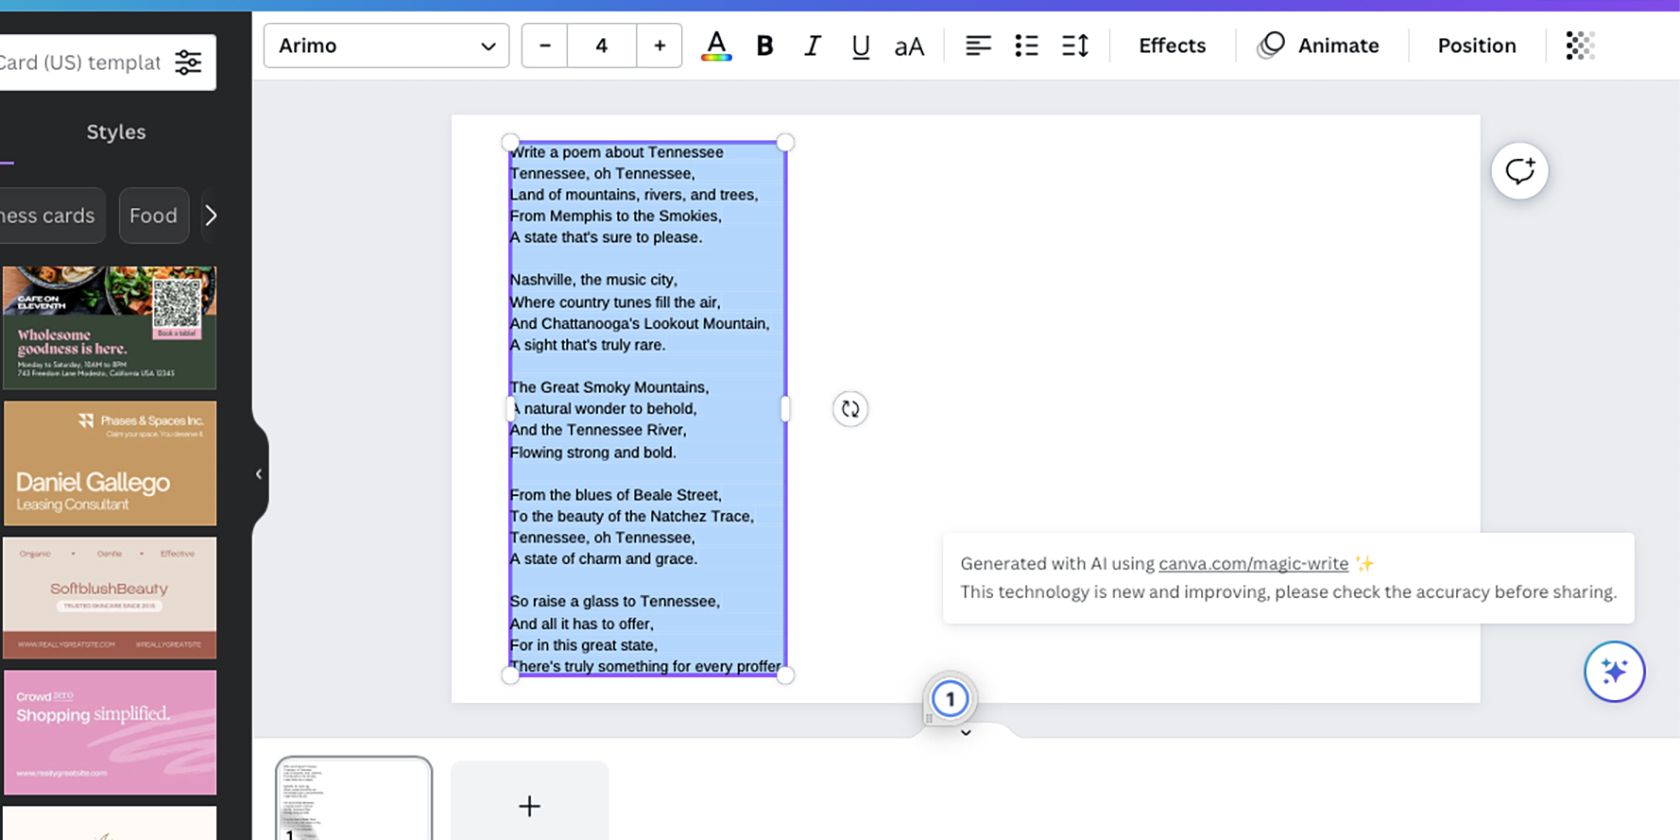Switch to the Styles tab
This screenshot has width=1680, height=840.
(116, 132)
